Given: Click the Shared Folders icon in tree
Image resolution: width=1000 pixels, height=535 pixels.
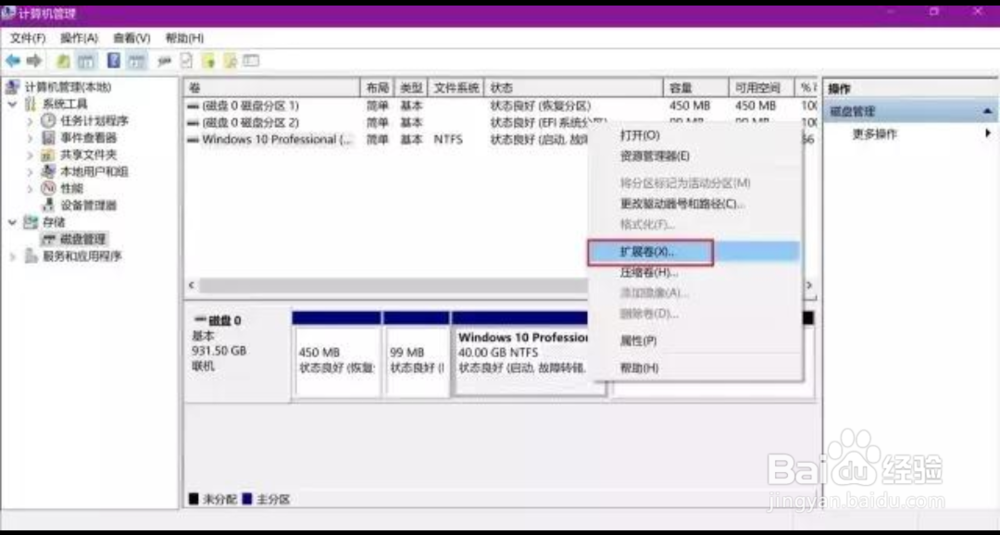Looking at the screenshot, I should (48, 154).
